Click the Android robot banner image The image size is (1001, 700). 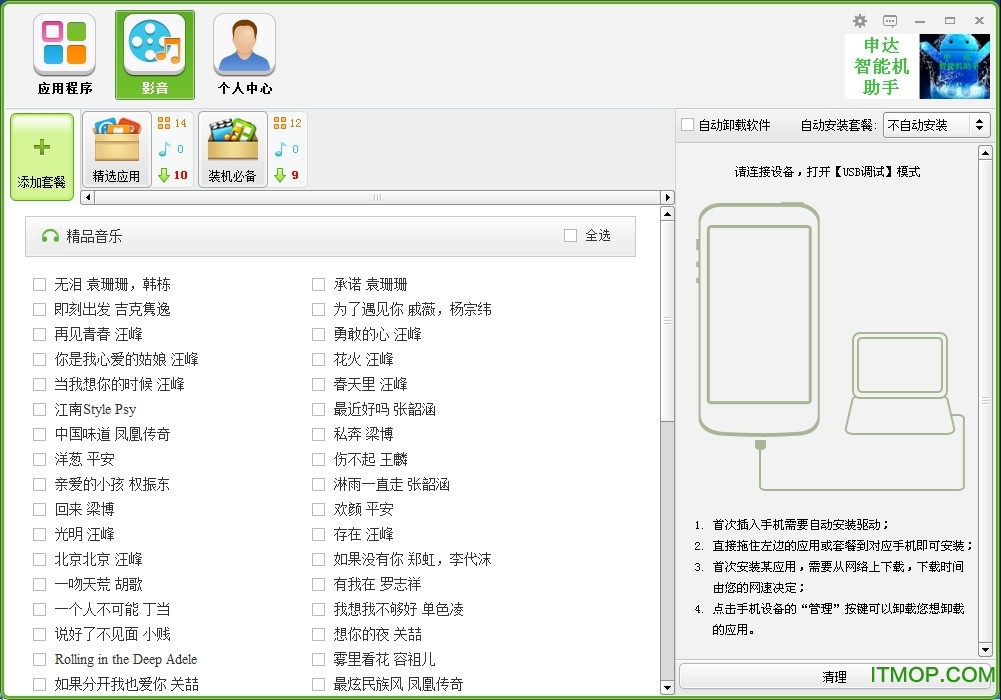click(x=954, y=67)
